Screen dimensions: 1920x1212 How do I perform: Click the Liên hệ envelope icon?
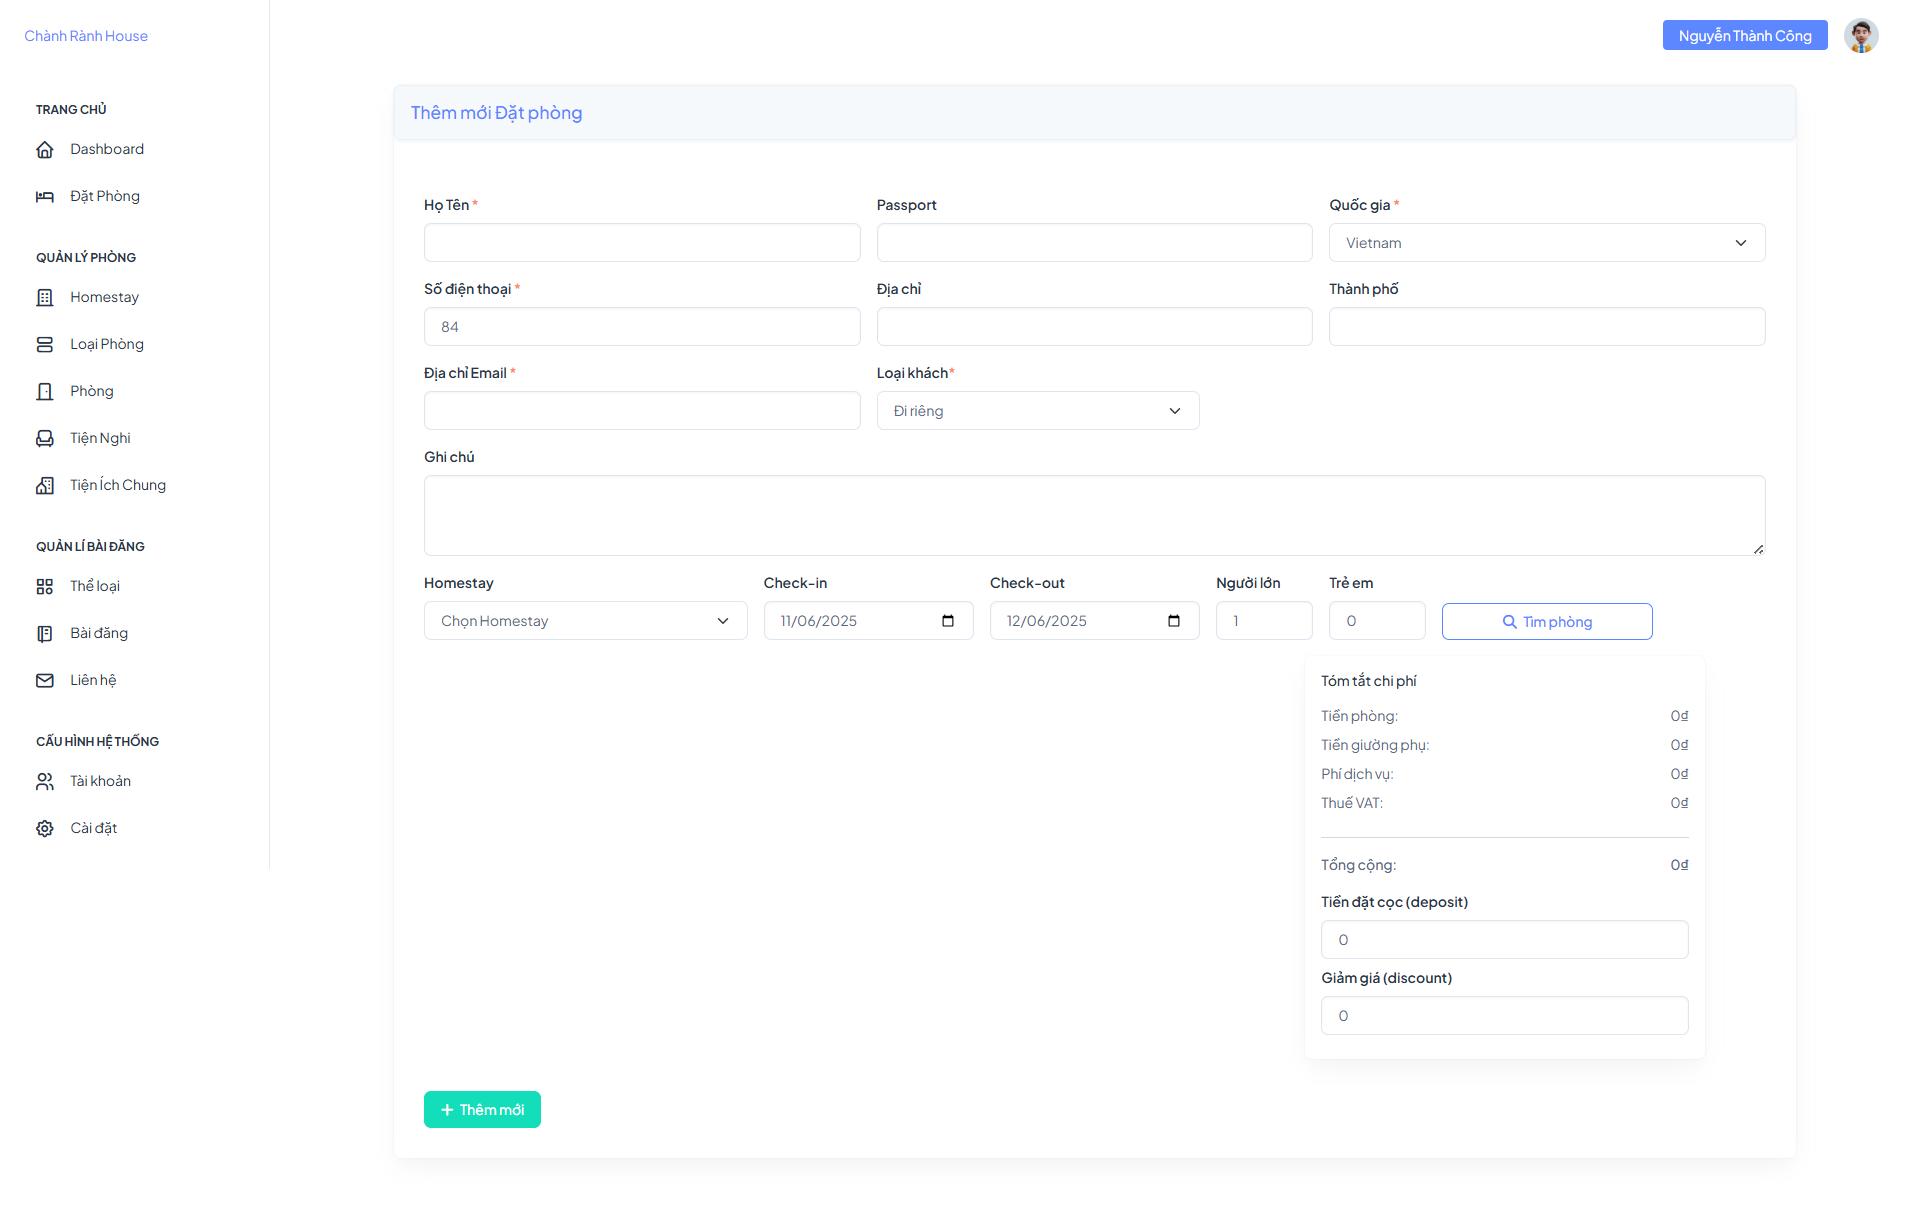pos(45,681)
